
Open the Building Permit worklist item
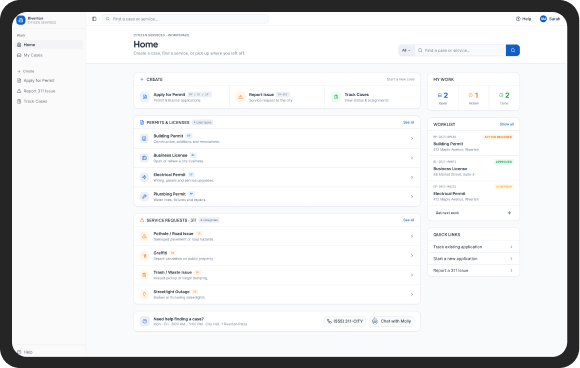click(x=473, y=144)
